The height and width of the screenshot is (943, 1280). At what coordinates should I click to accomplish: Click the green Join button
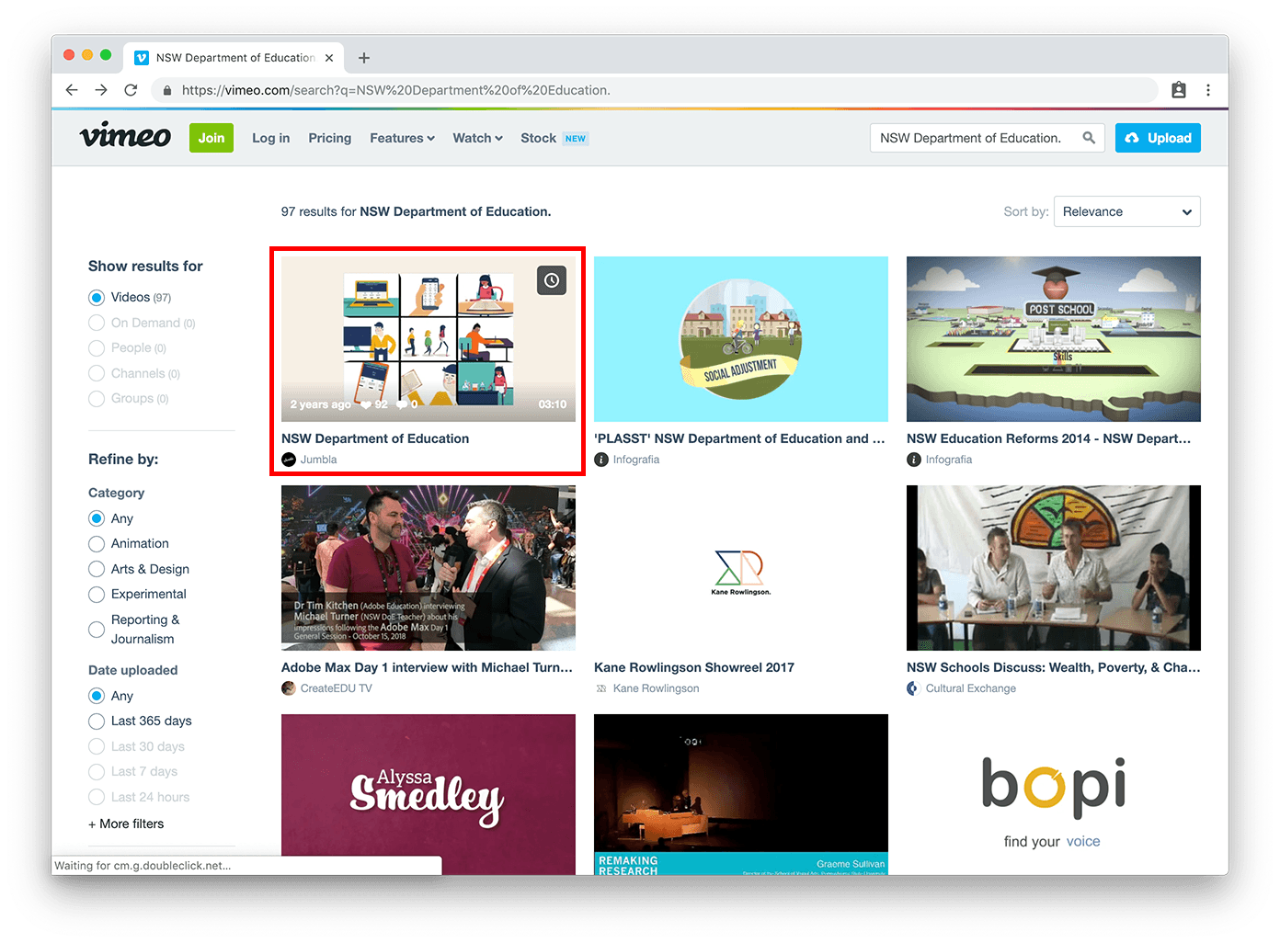tap(211, 138)
